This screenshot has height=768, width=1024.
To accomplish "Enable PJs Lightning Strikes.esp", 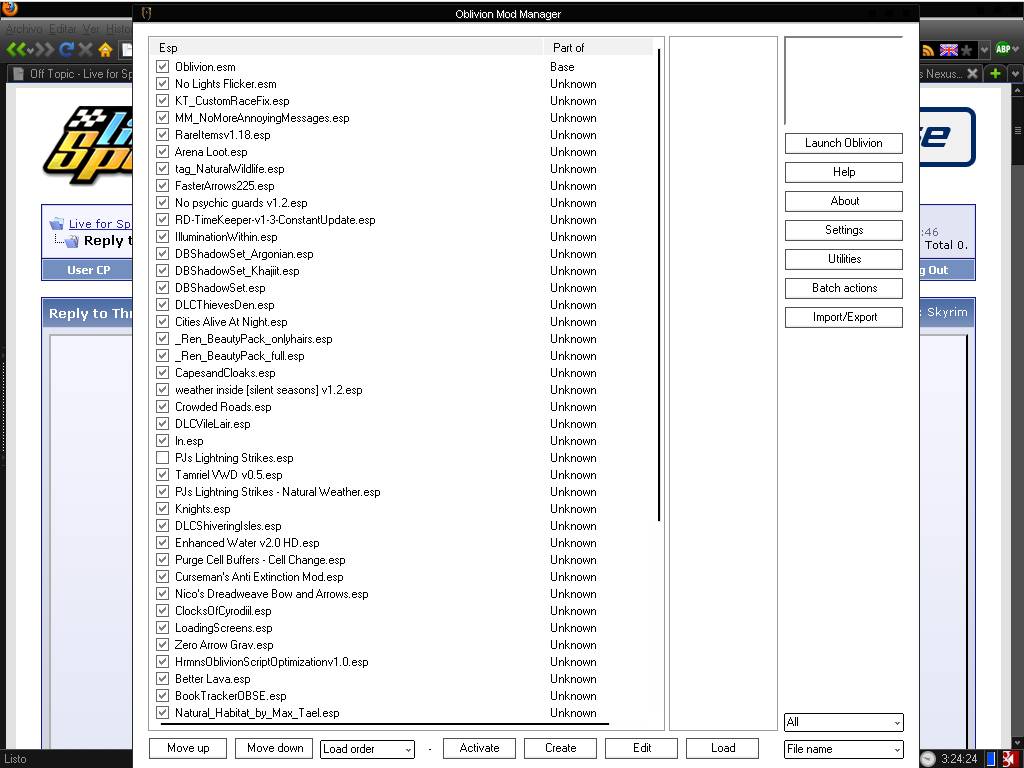I will (x=163, y=458).
